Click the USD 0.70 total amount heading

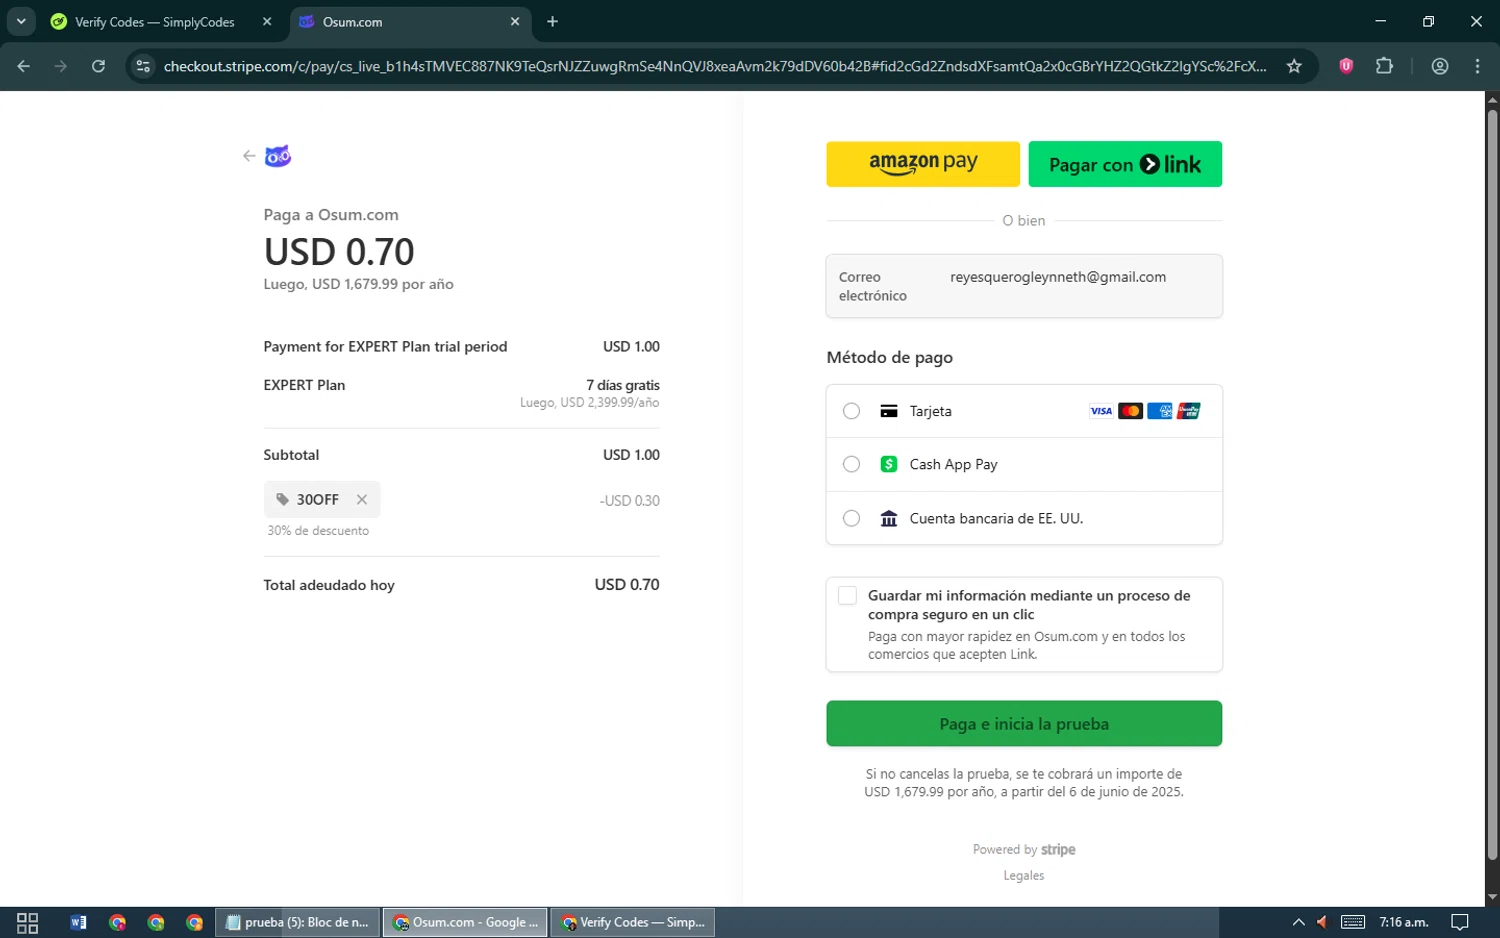339,252
